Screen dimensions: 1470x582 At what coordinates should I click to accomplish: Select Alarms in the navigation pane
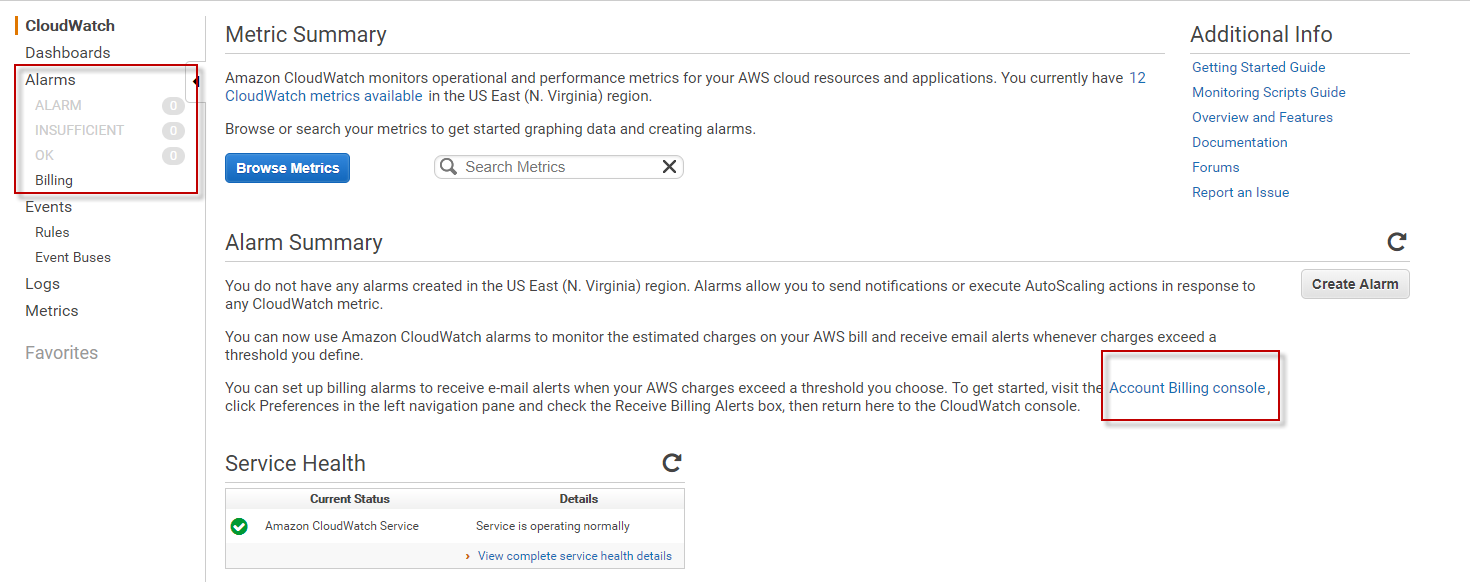[x=50, y=80]
